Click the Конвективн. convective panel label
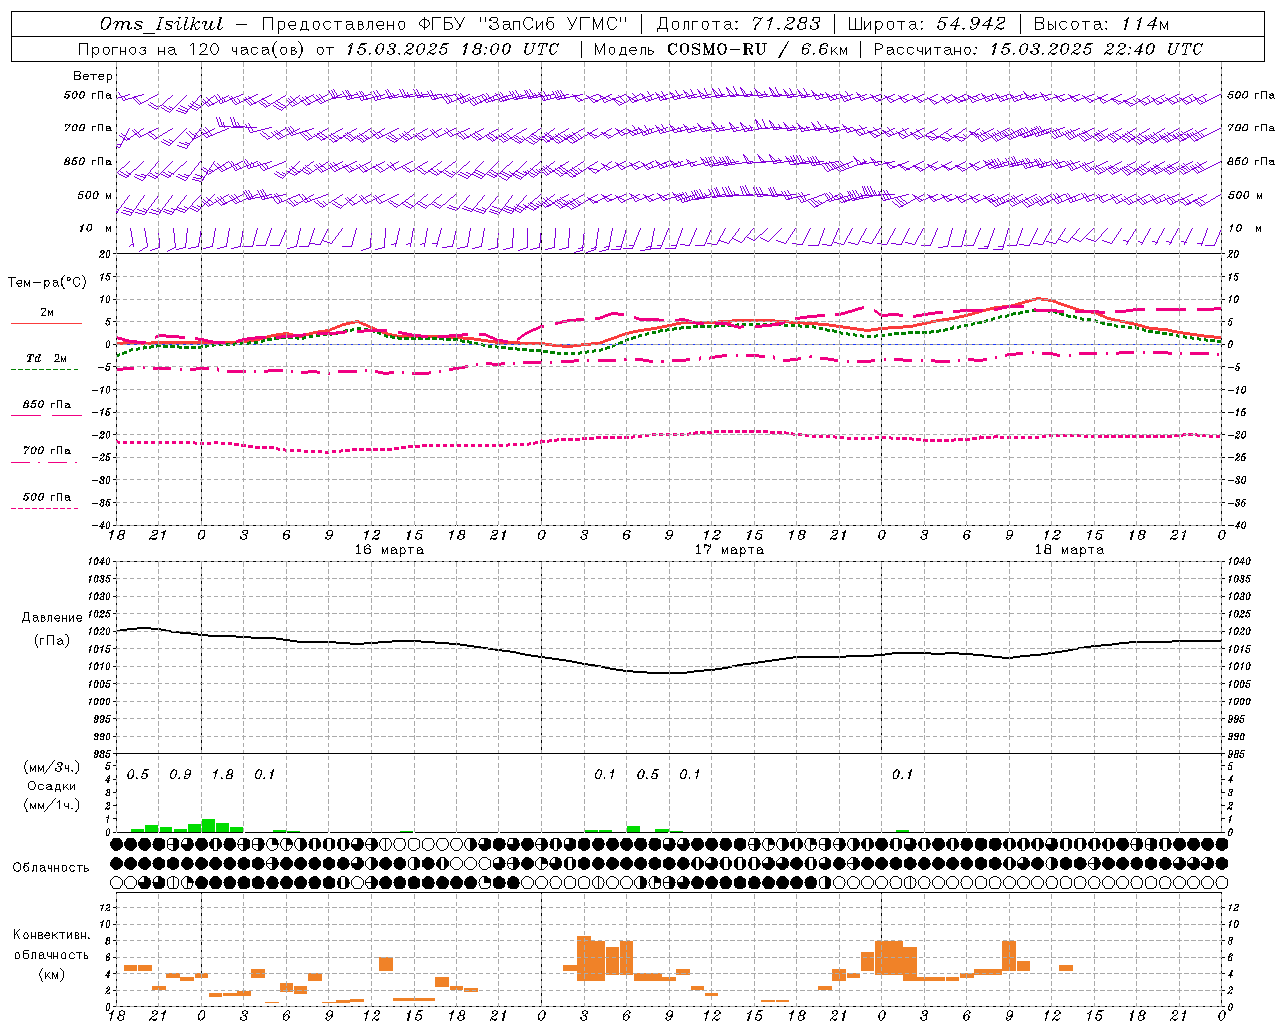Viewport: 1280px width, 1024px height. pyautogui.click(x=52, y=935)
